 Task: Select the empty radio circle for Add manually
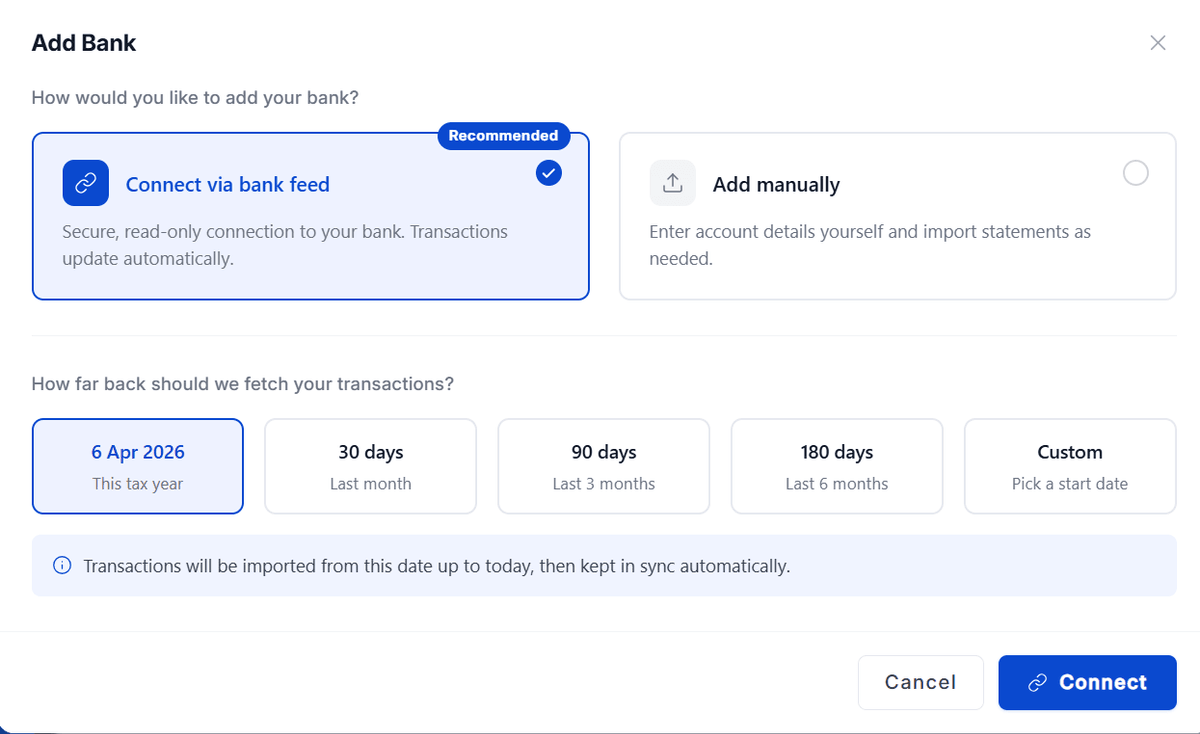tap(1136, 173)
